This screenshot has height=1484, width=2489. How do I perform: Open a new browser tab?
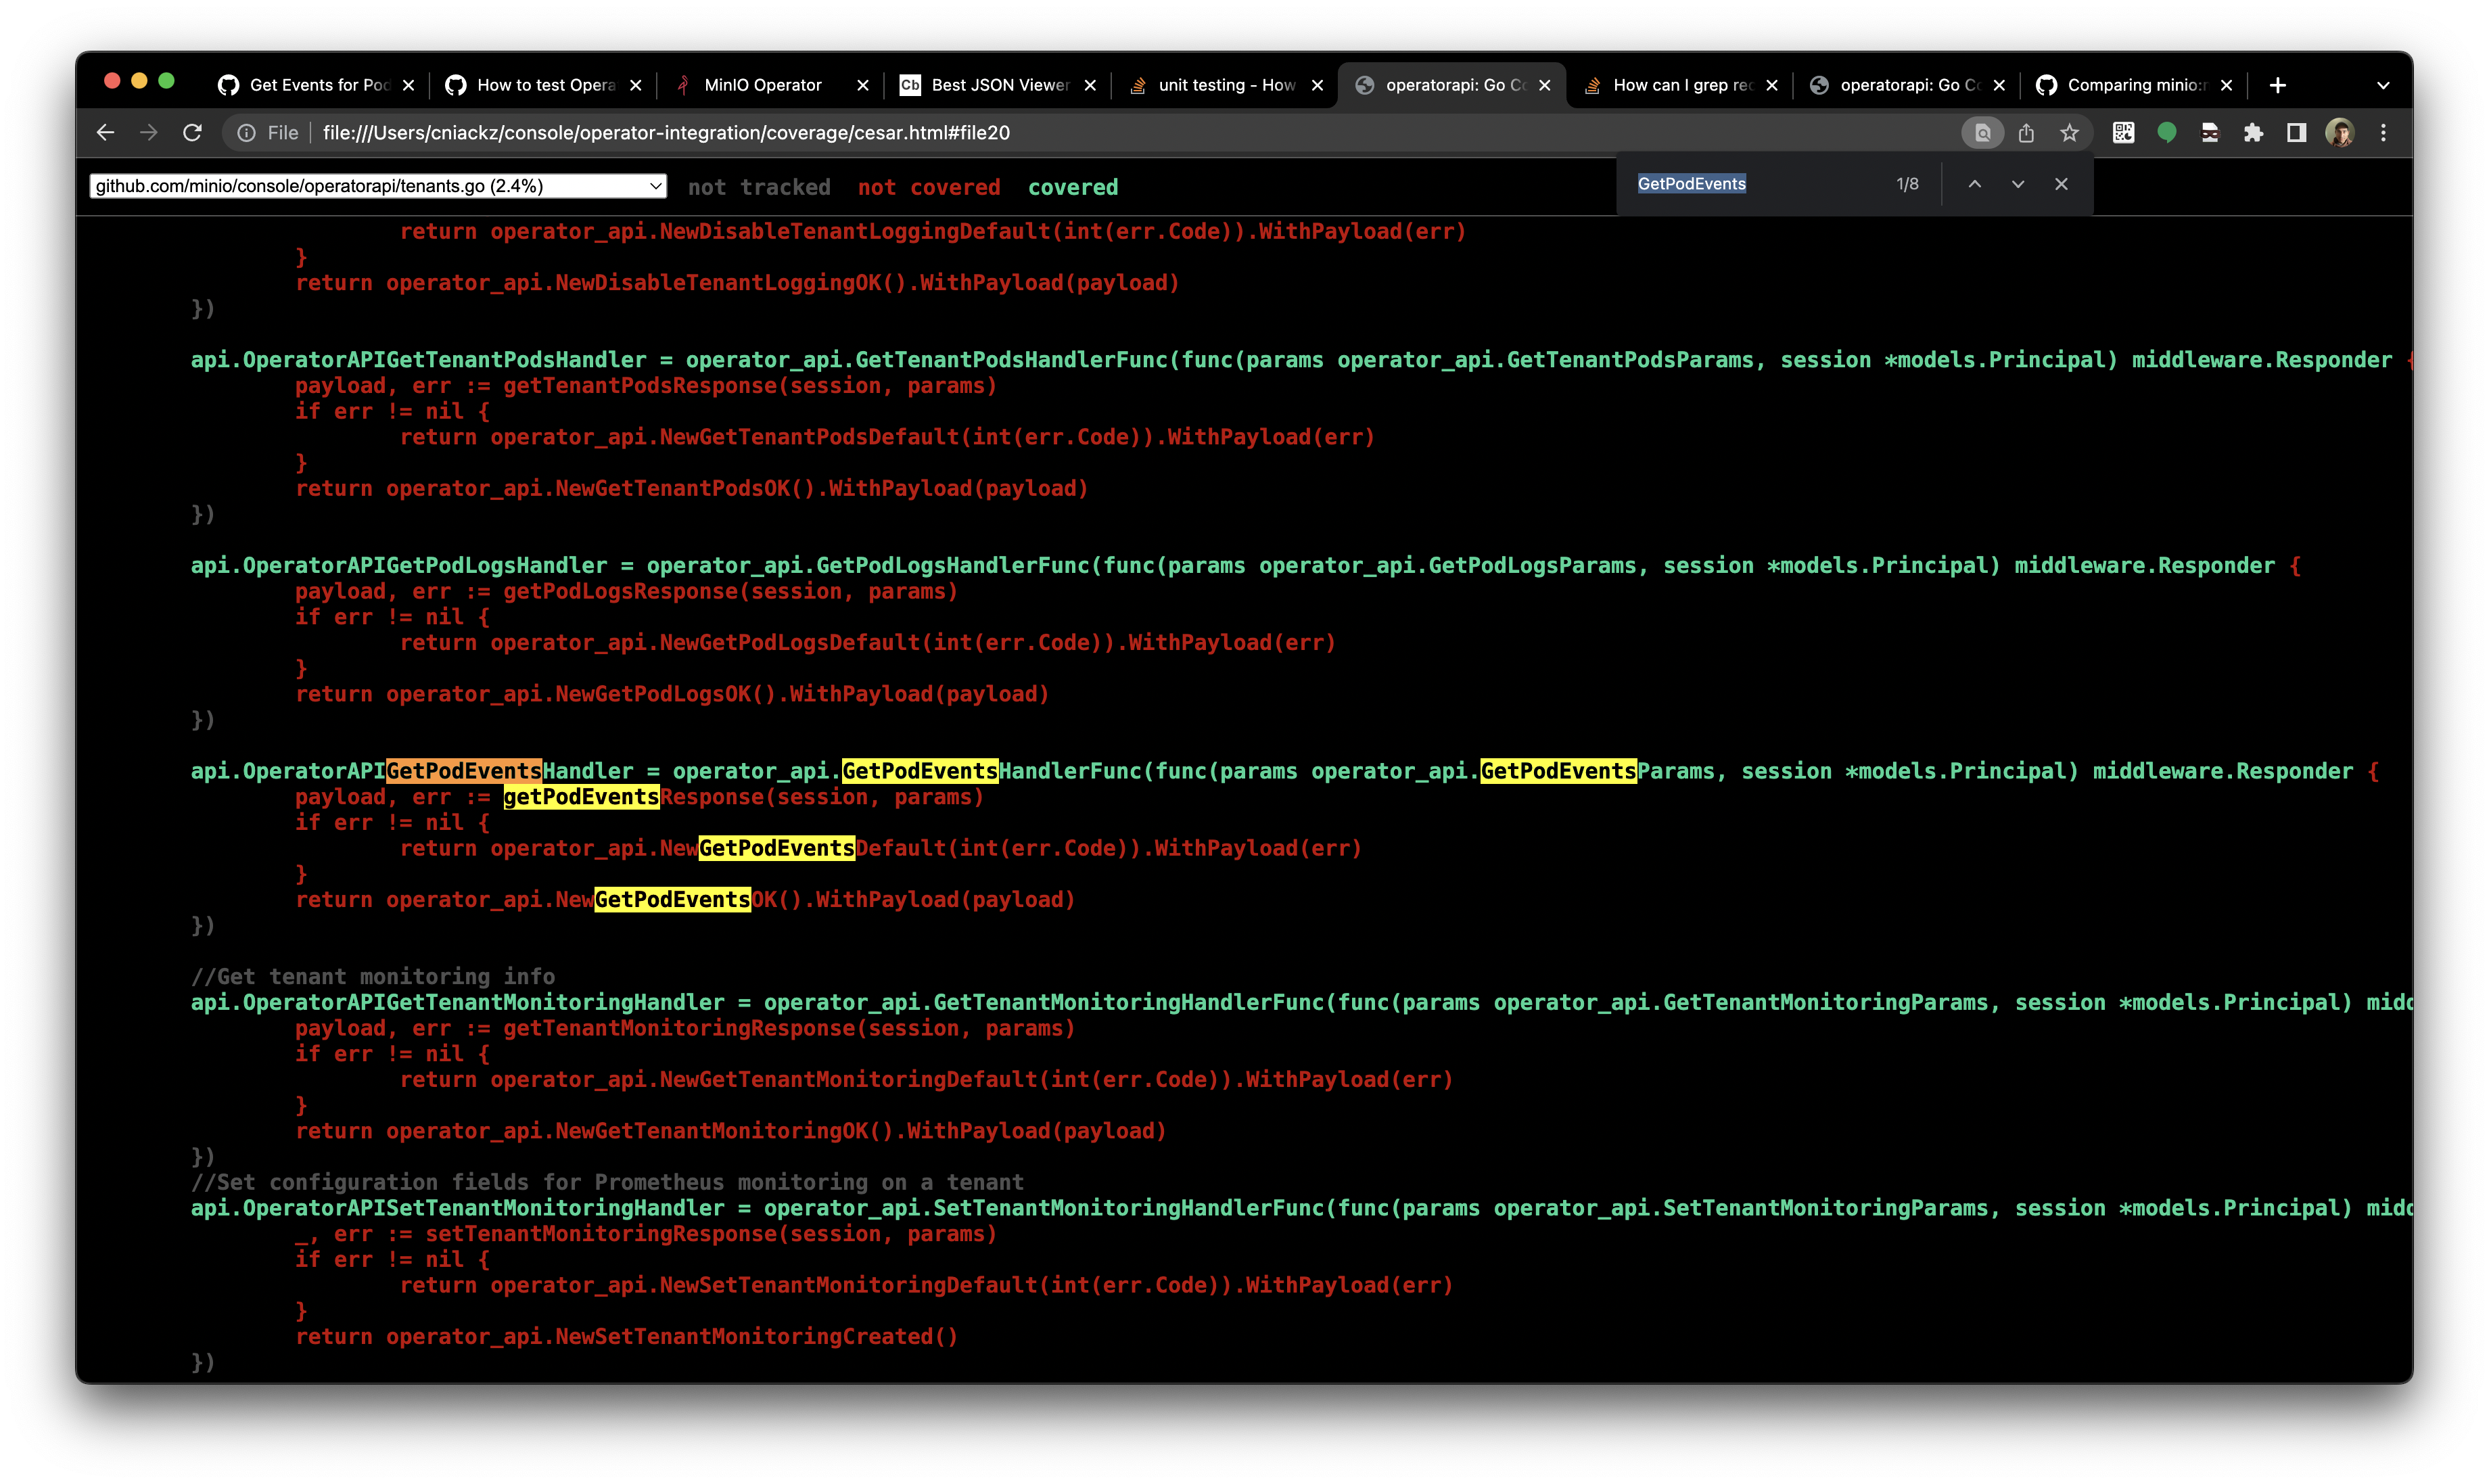click(2277, 86)
